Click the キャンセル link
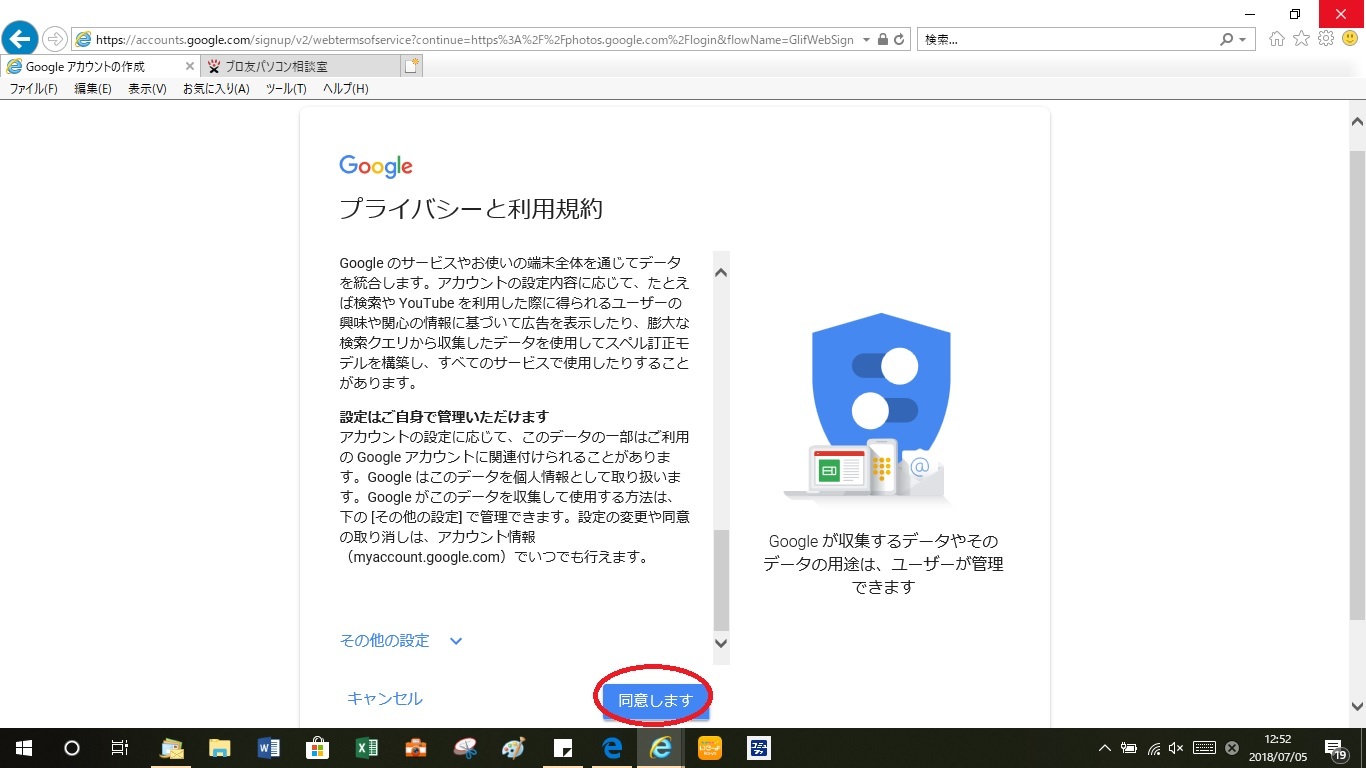 [x=385, y=699]
